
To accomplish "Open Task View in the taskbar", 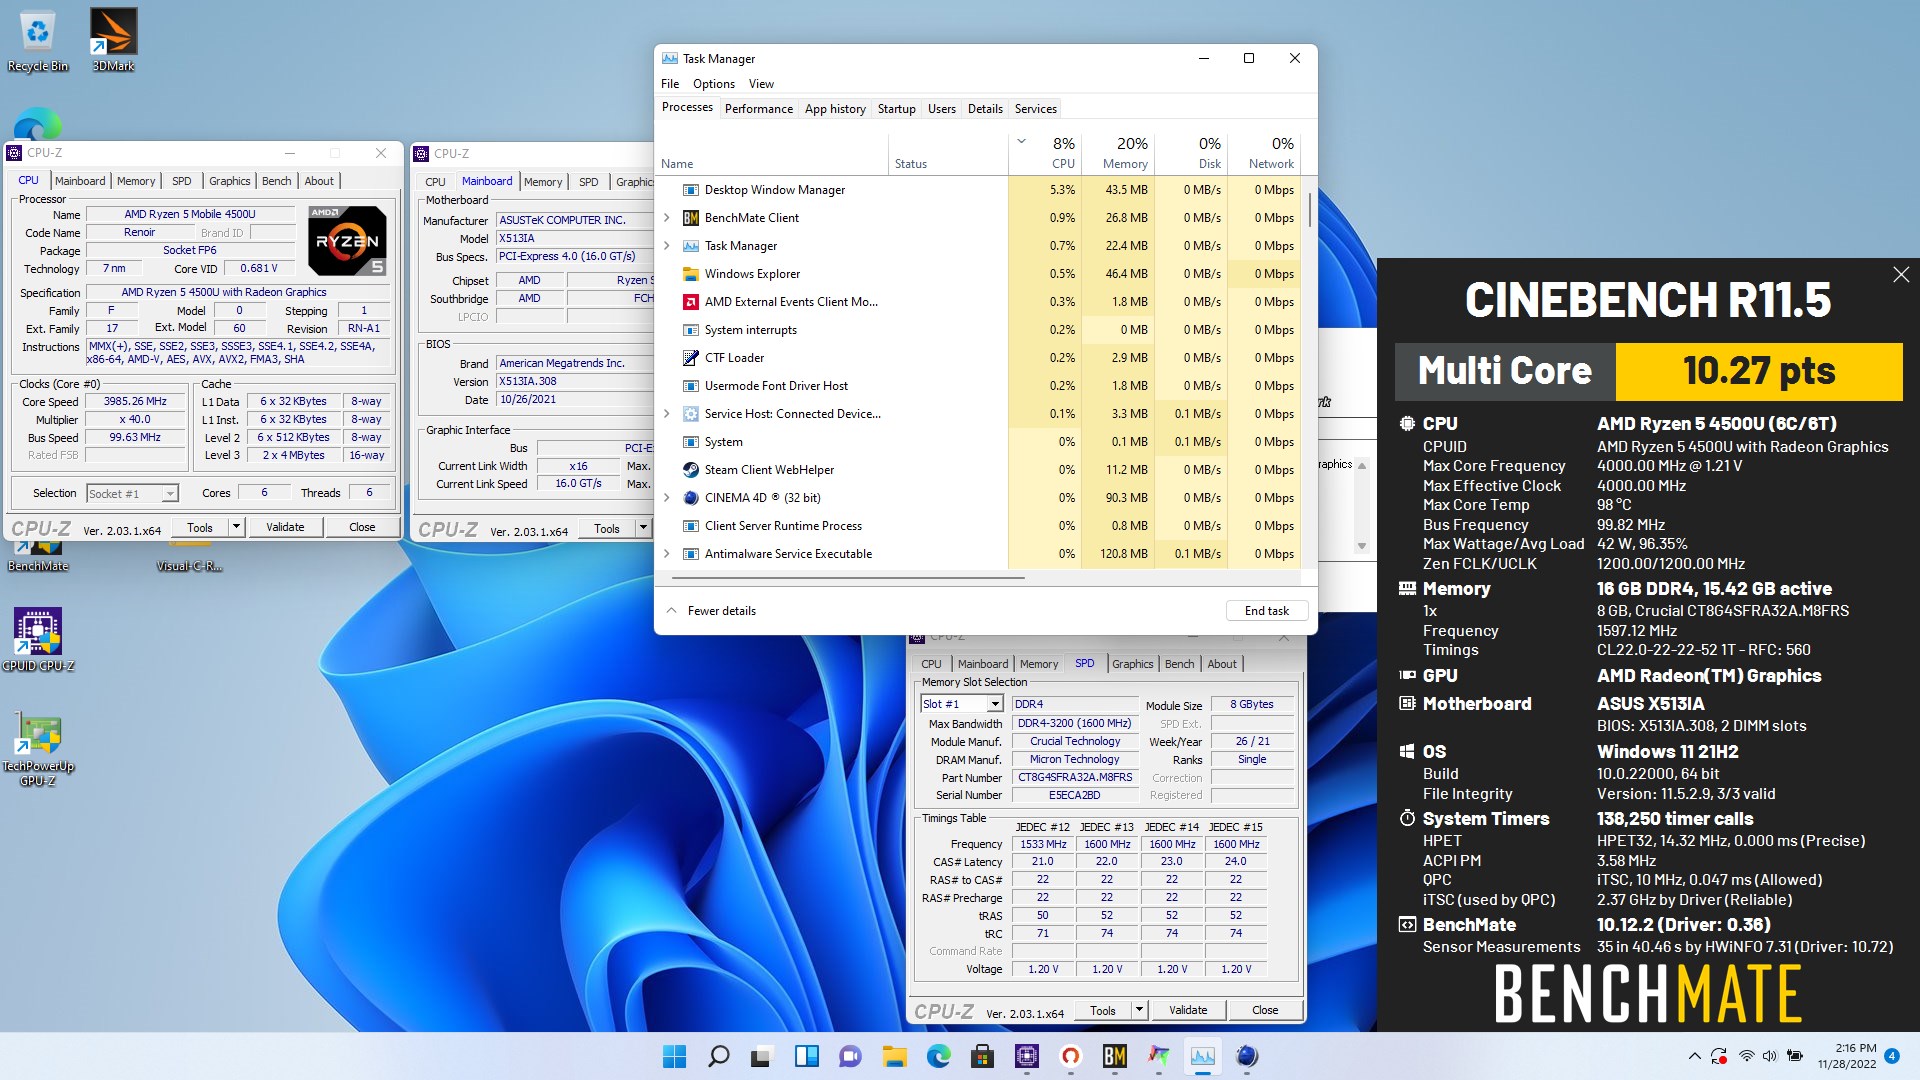I will 762,1056.
